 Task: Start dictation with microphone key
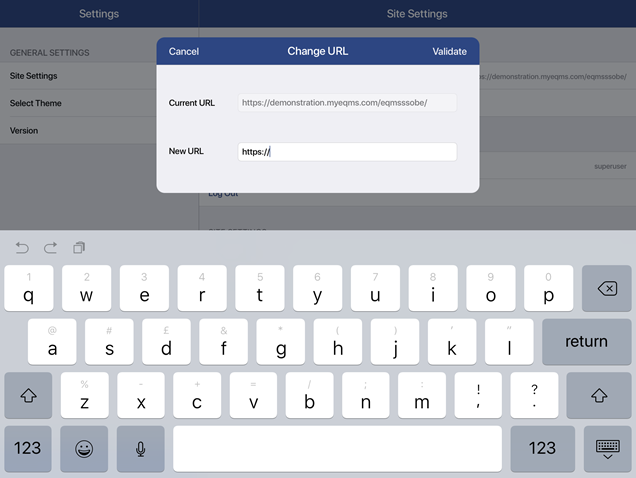coord(140,449)
